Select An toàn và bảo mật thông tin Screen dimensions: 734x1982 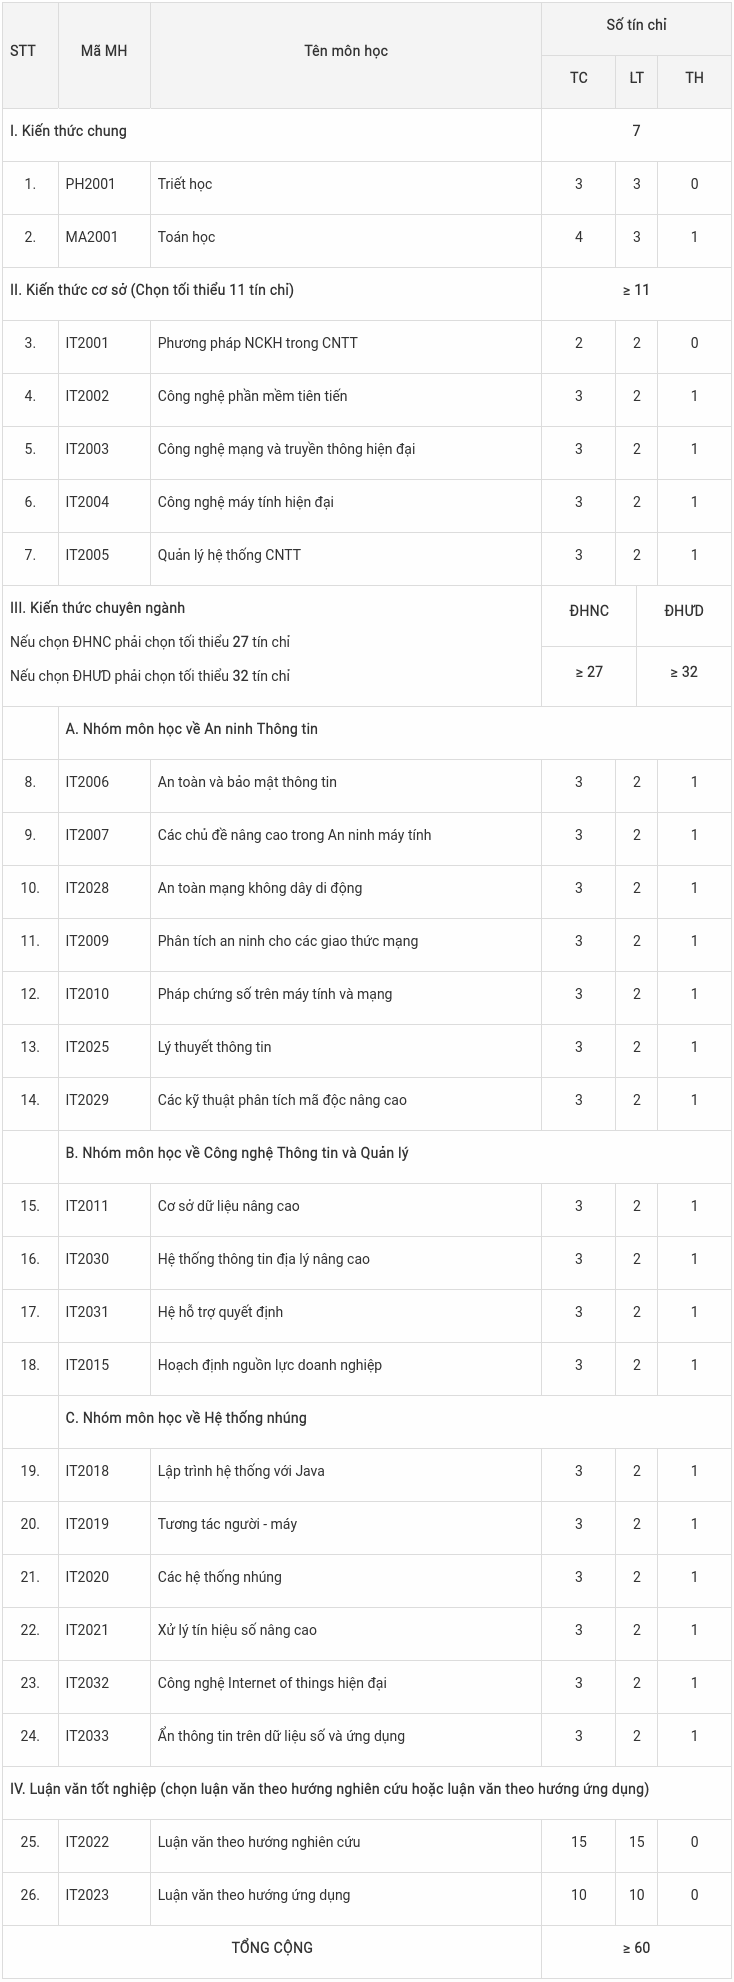(247, 782)
